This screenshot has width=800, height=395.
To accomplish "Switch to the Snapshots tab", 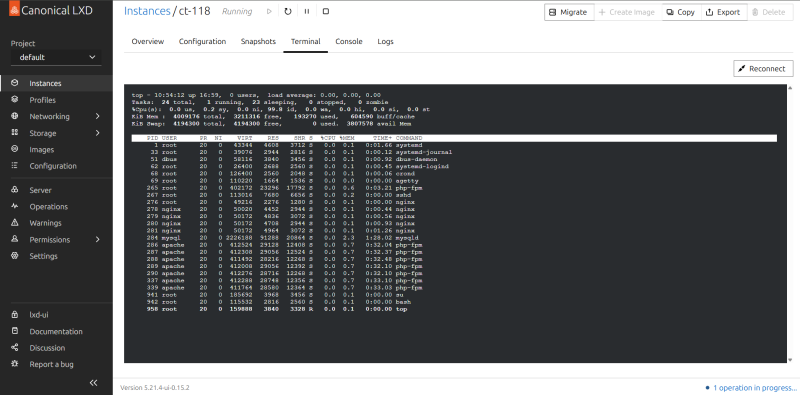I will tap(258, 41).
